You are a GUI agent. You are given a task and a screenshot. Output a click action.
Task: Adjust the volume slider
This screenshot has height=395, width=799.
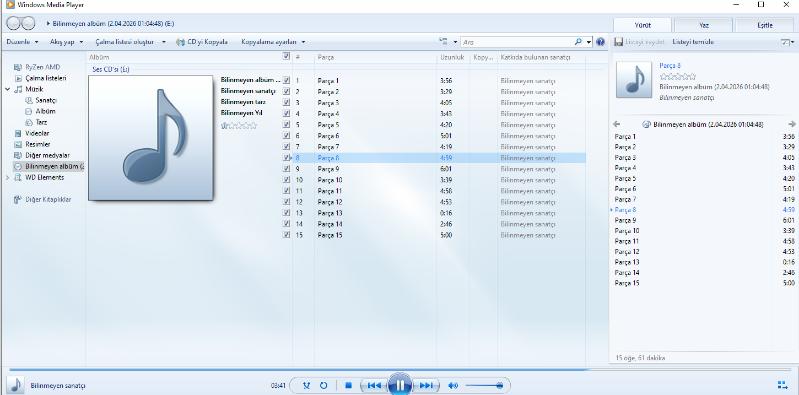point(485,385)
